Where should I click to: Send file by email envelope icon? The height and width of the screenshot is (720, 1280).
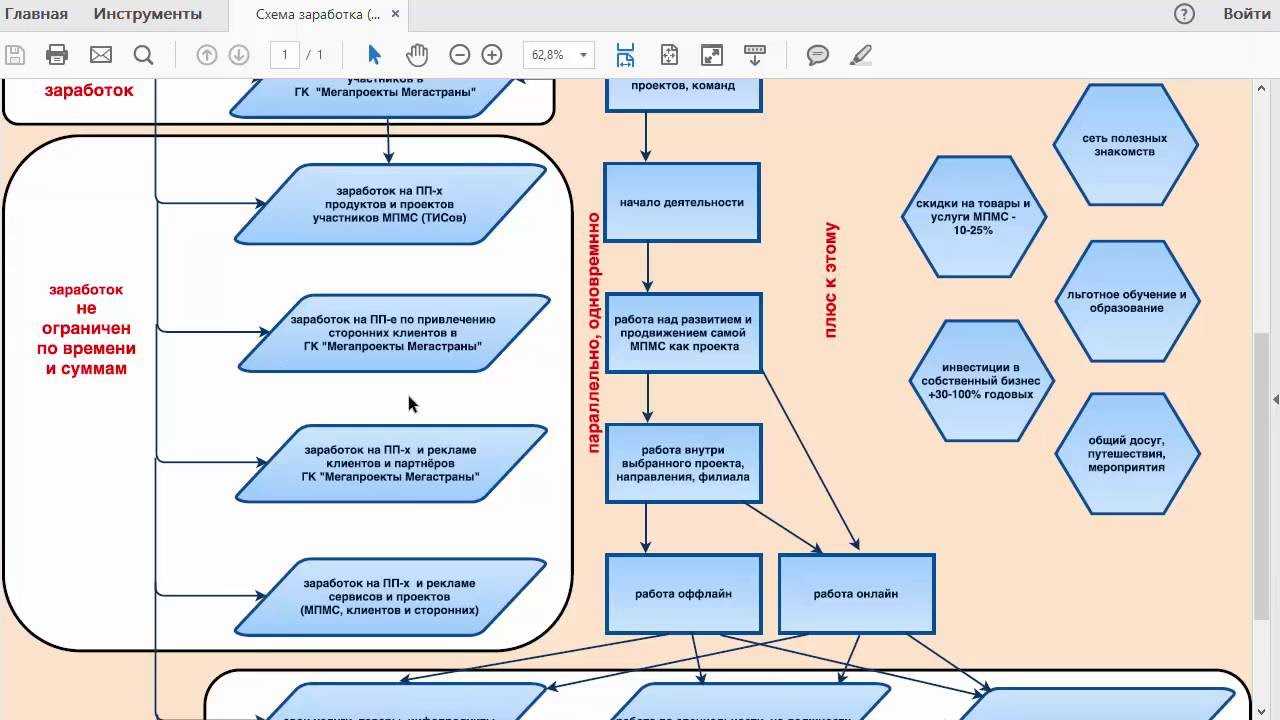click(x=101, y=55)
